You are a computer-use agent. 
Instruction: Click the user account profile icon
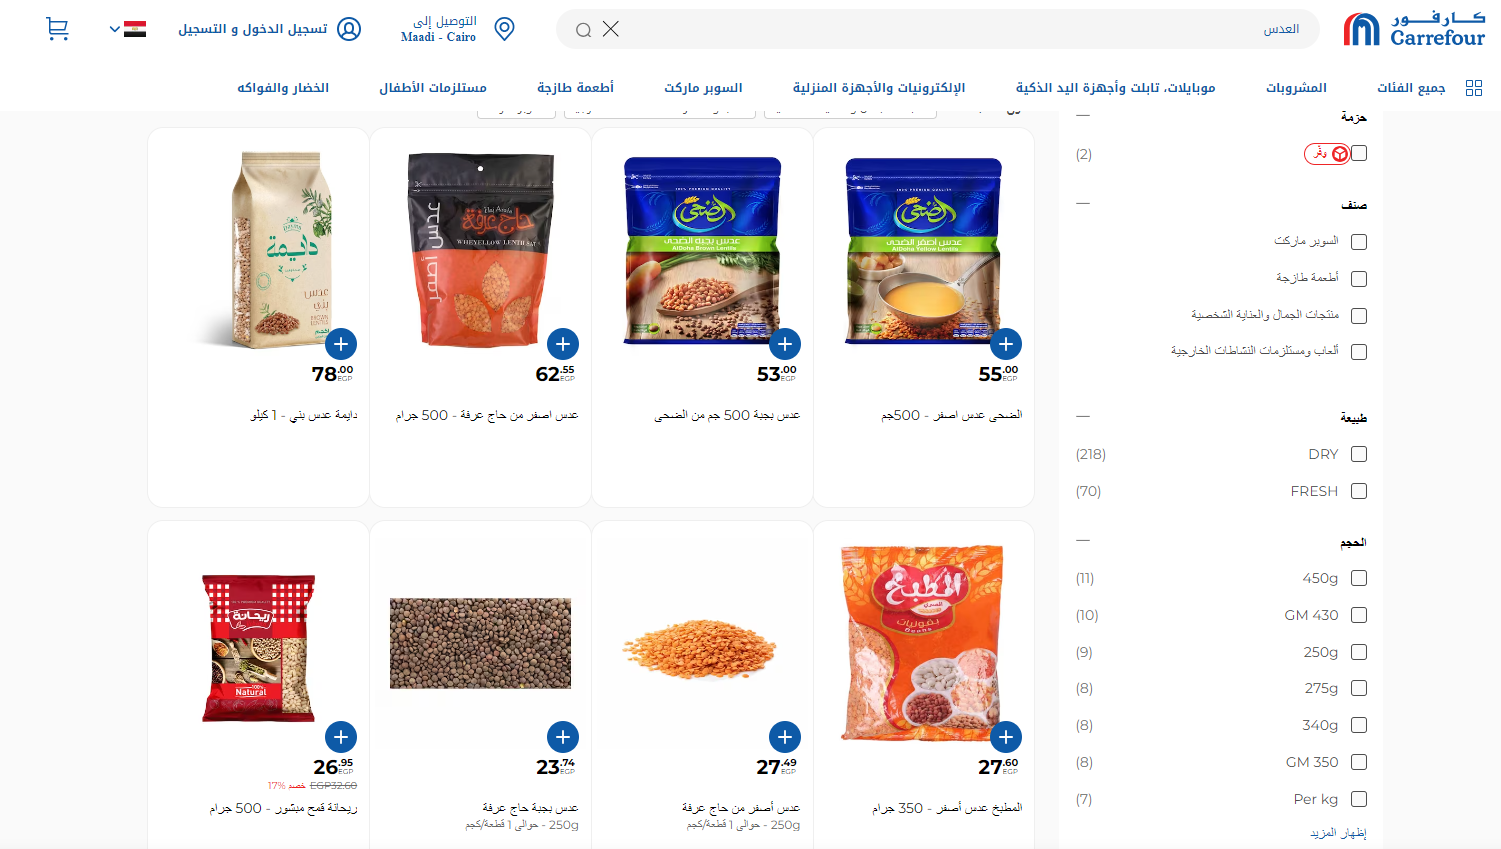coord(349,29)
